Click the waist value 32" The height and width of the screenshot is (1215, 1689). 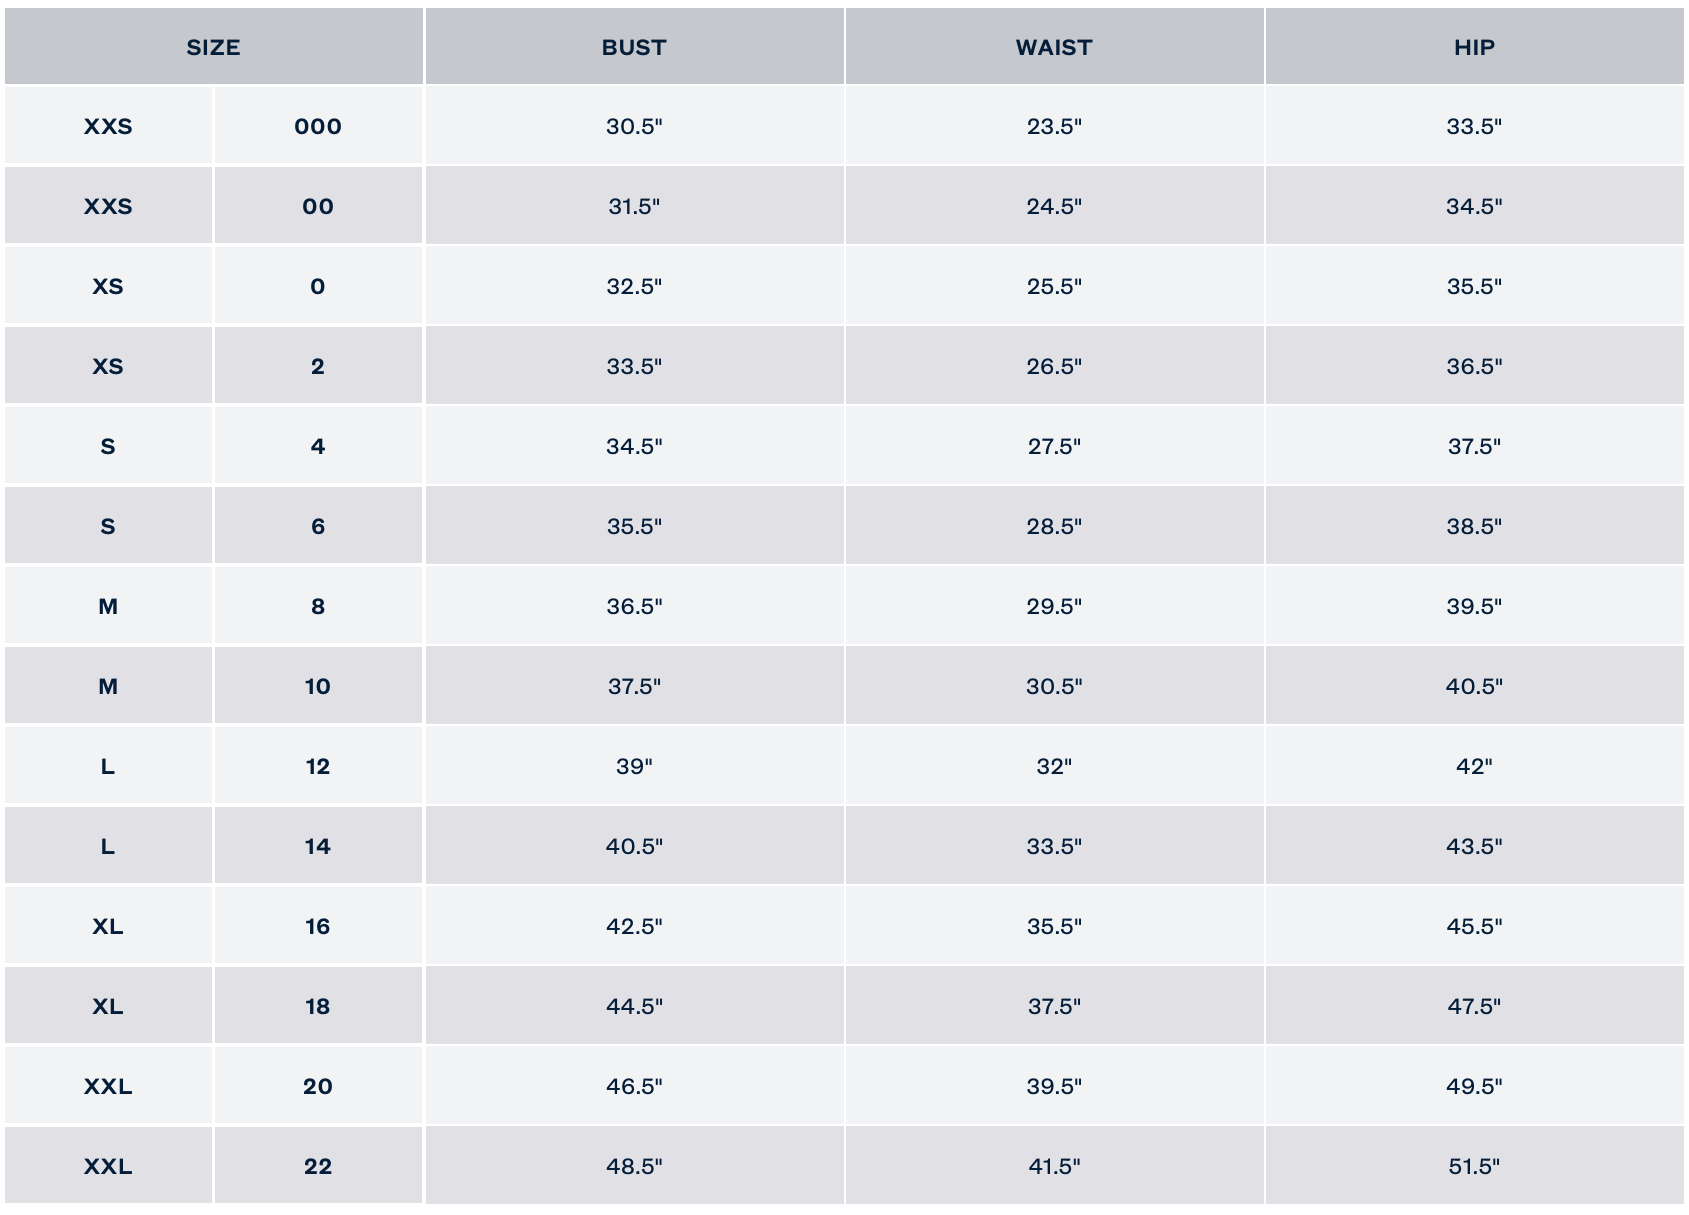1054,766
